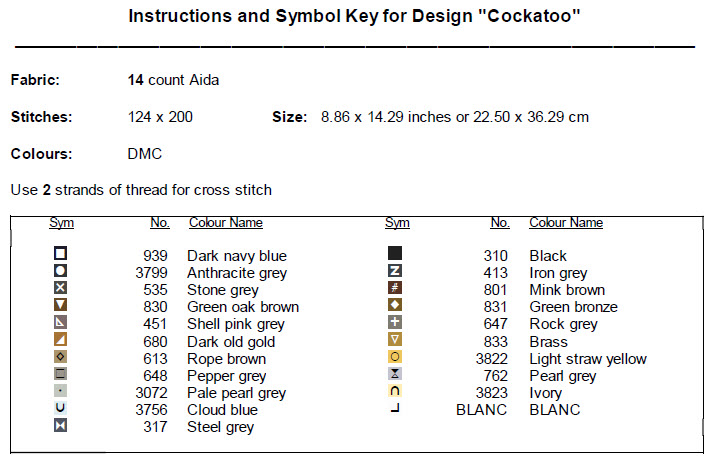This screenshot has width=717, height=458.
Task: Pick the Light straw yellow 3822 swatch
Action: (395, 358)
